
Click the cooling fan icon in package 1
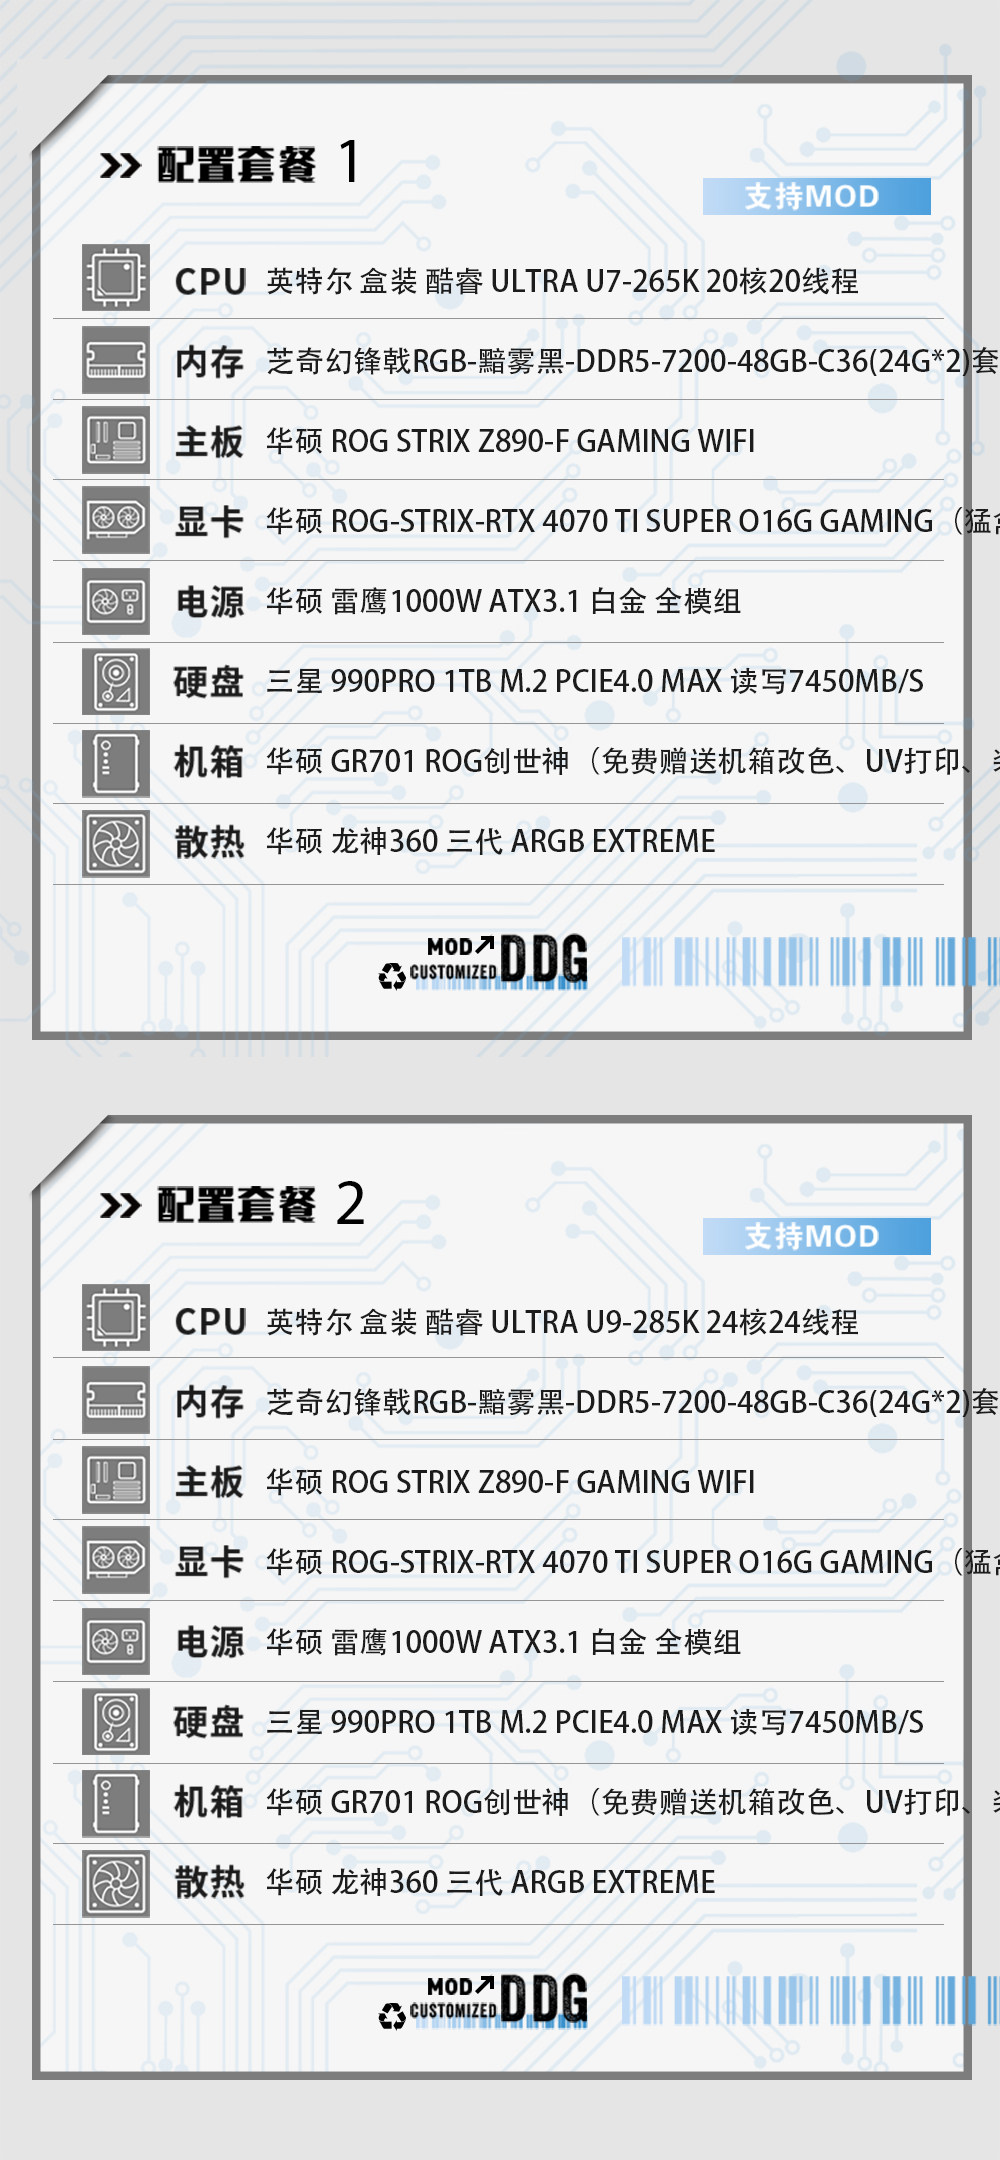[116, 844]
